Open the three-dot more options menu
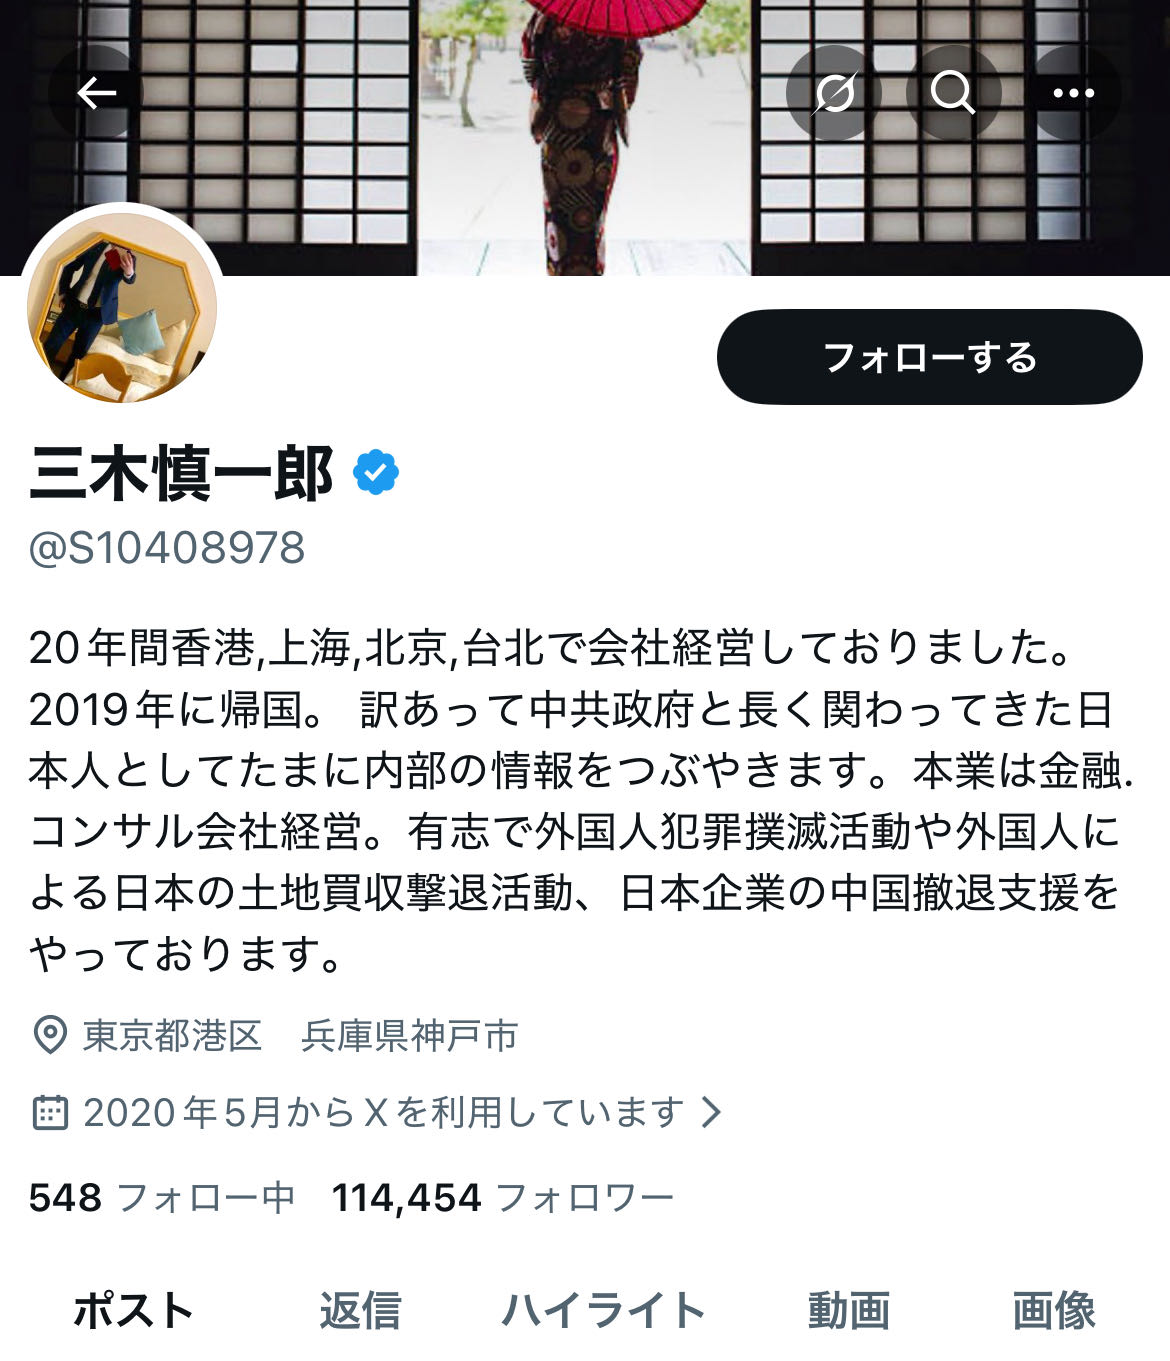This screenshot has width=1170, height=1361. [1074, 93]
